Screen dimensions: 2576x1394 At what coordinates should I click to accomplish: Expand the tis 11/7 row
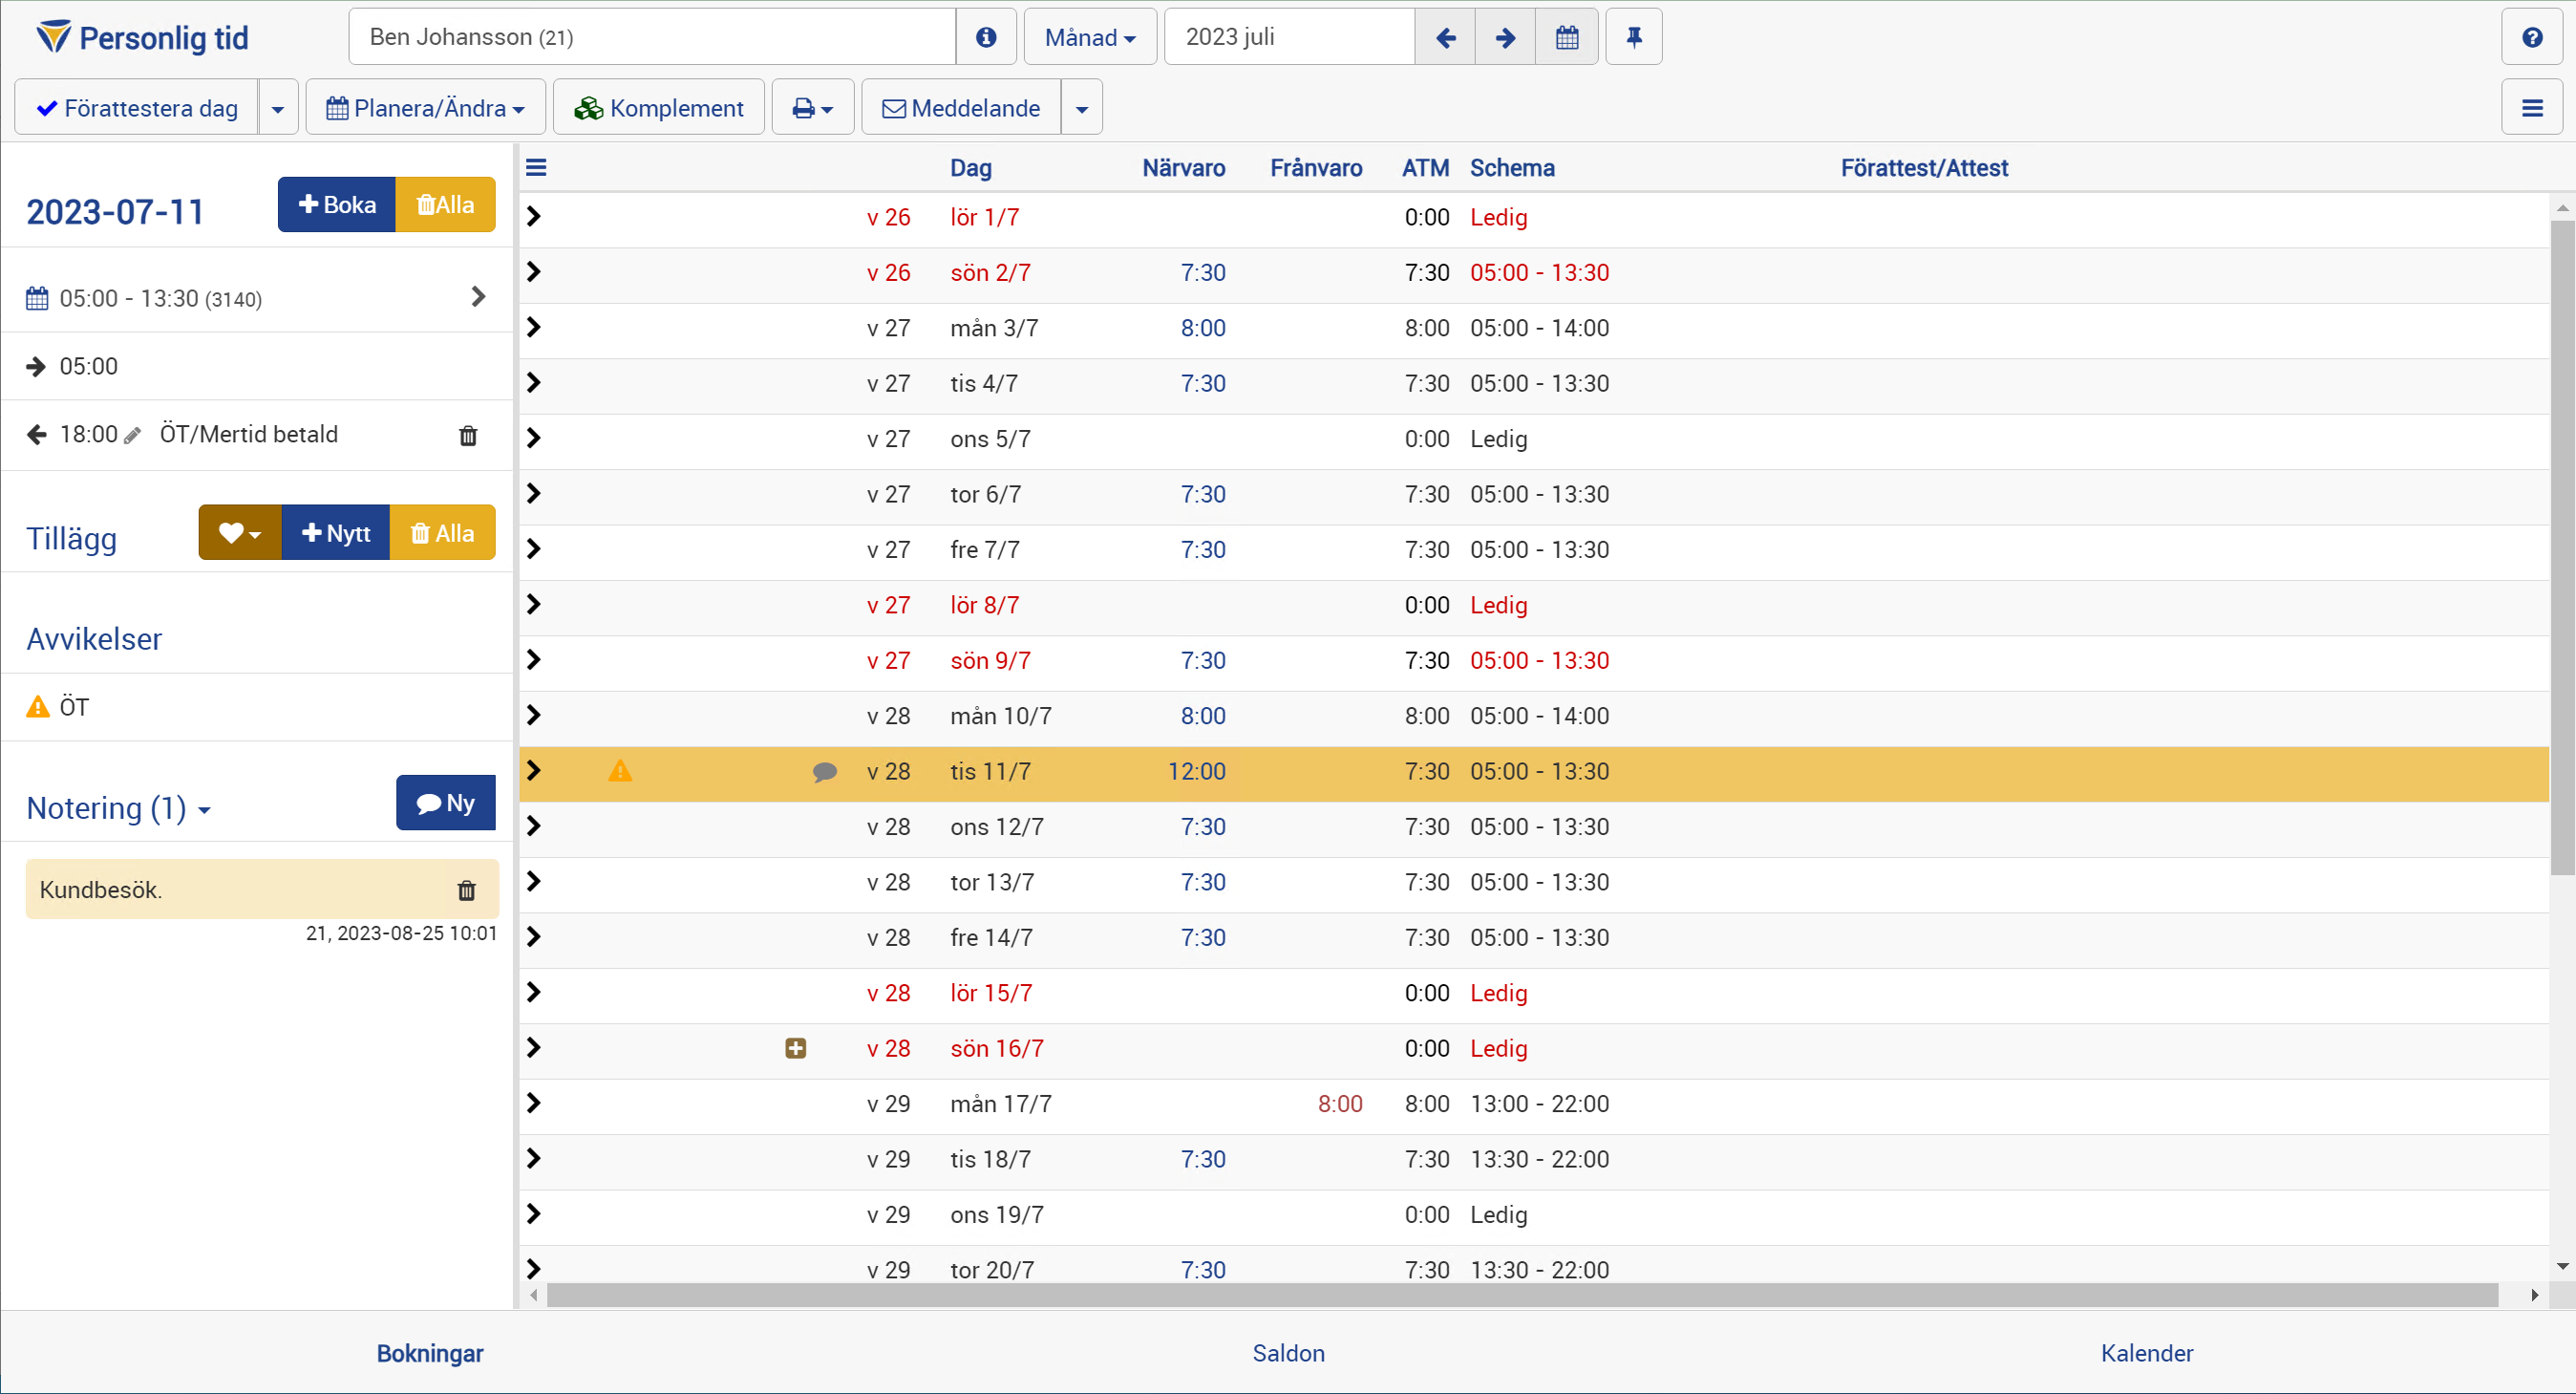pyautogui.click(x=534, y=771)
